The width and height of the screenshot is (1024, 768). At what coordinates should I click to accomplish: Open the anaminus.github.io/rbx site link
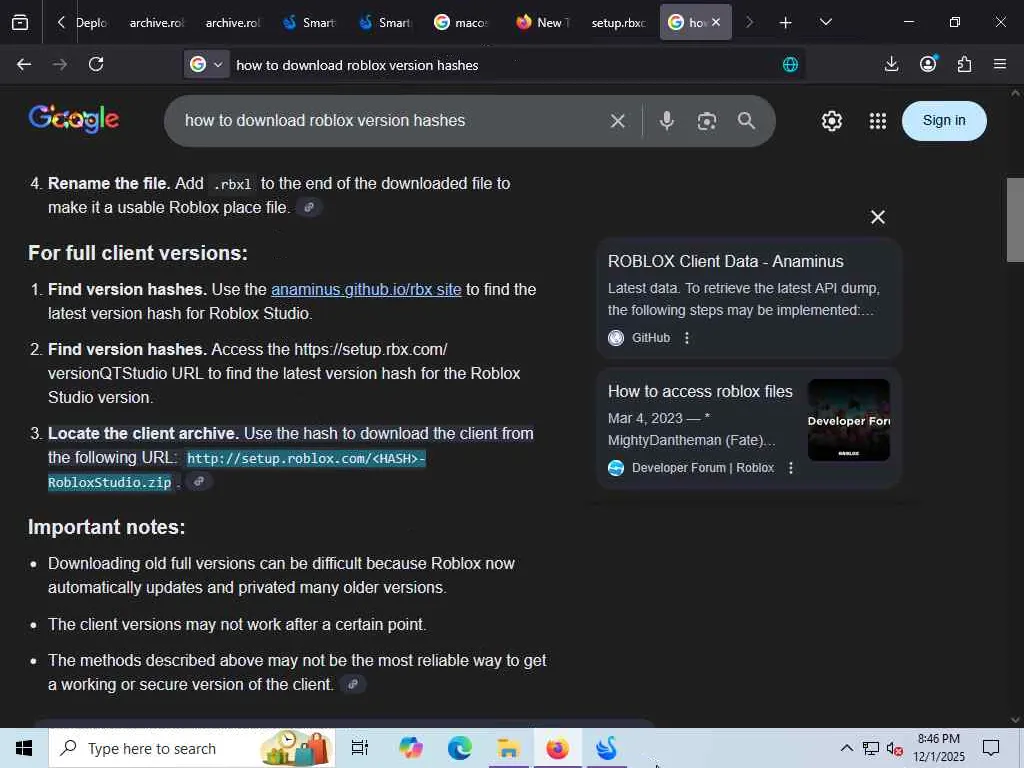click(366, 289)
